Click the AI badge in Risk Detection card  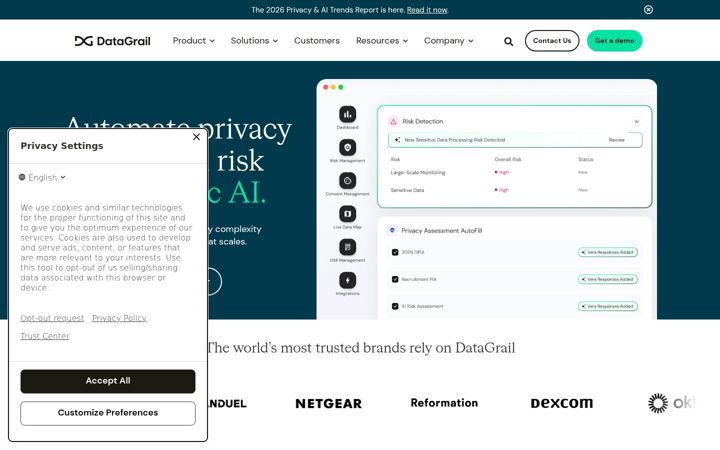click(636, 121)
